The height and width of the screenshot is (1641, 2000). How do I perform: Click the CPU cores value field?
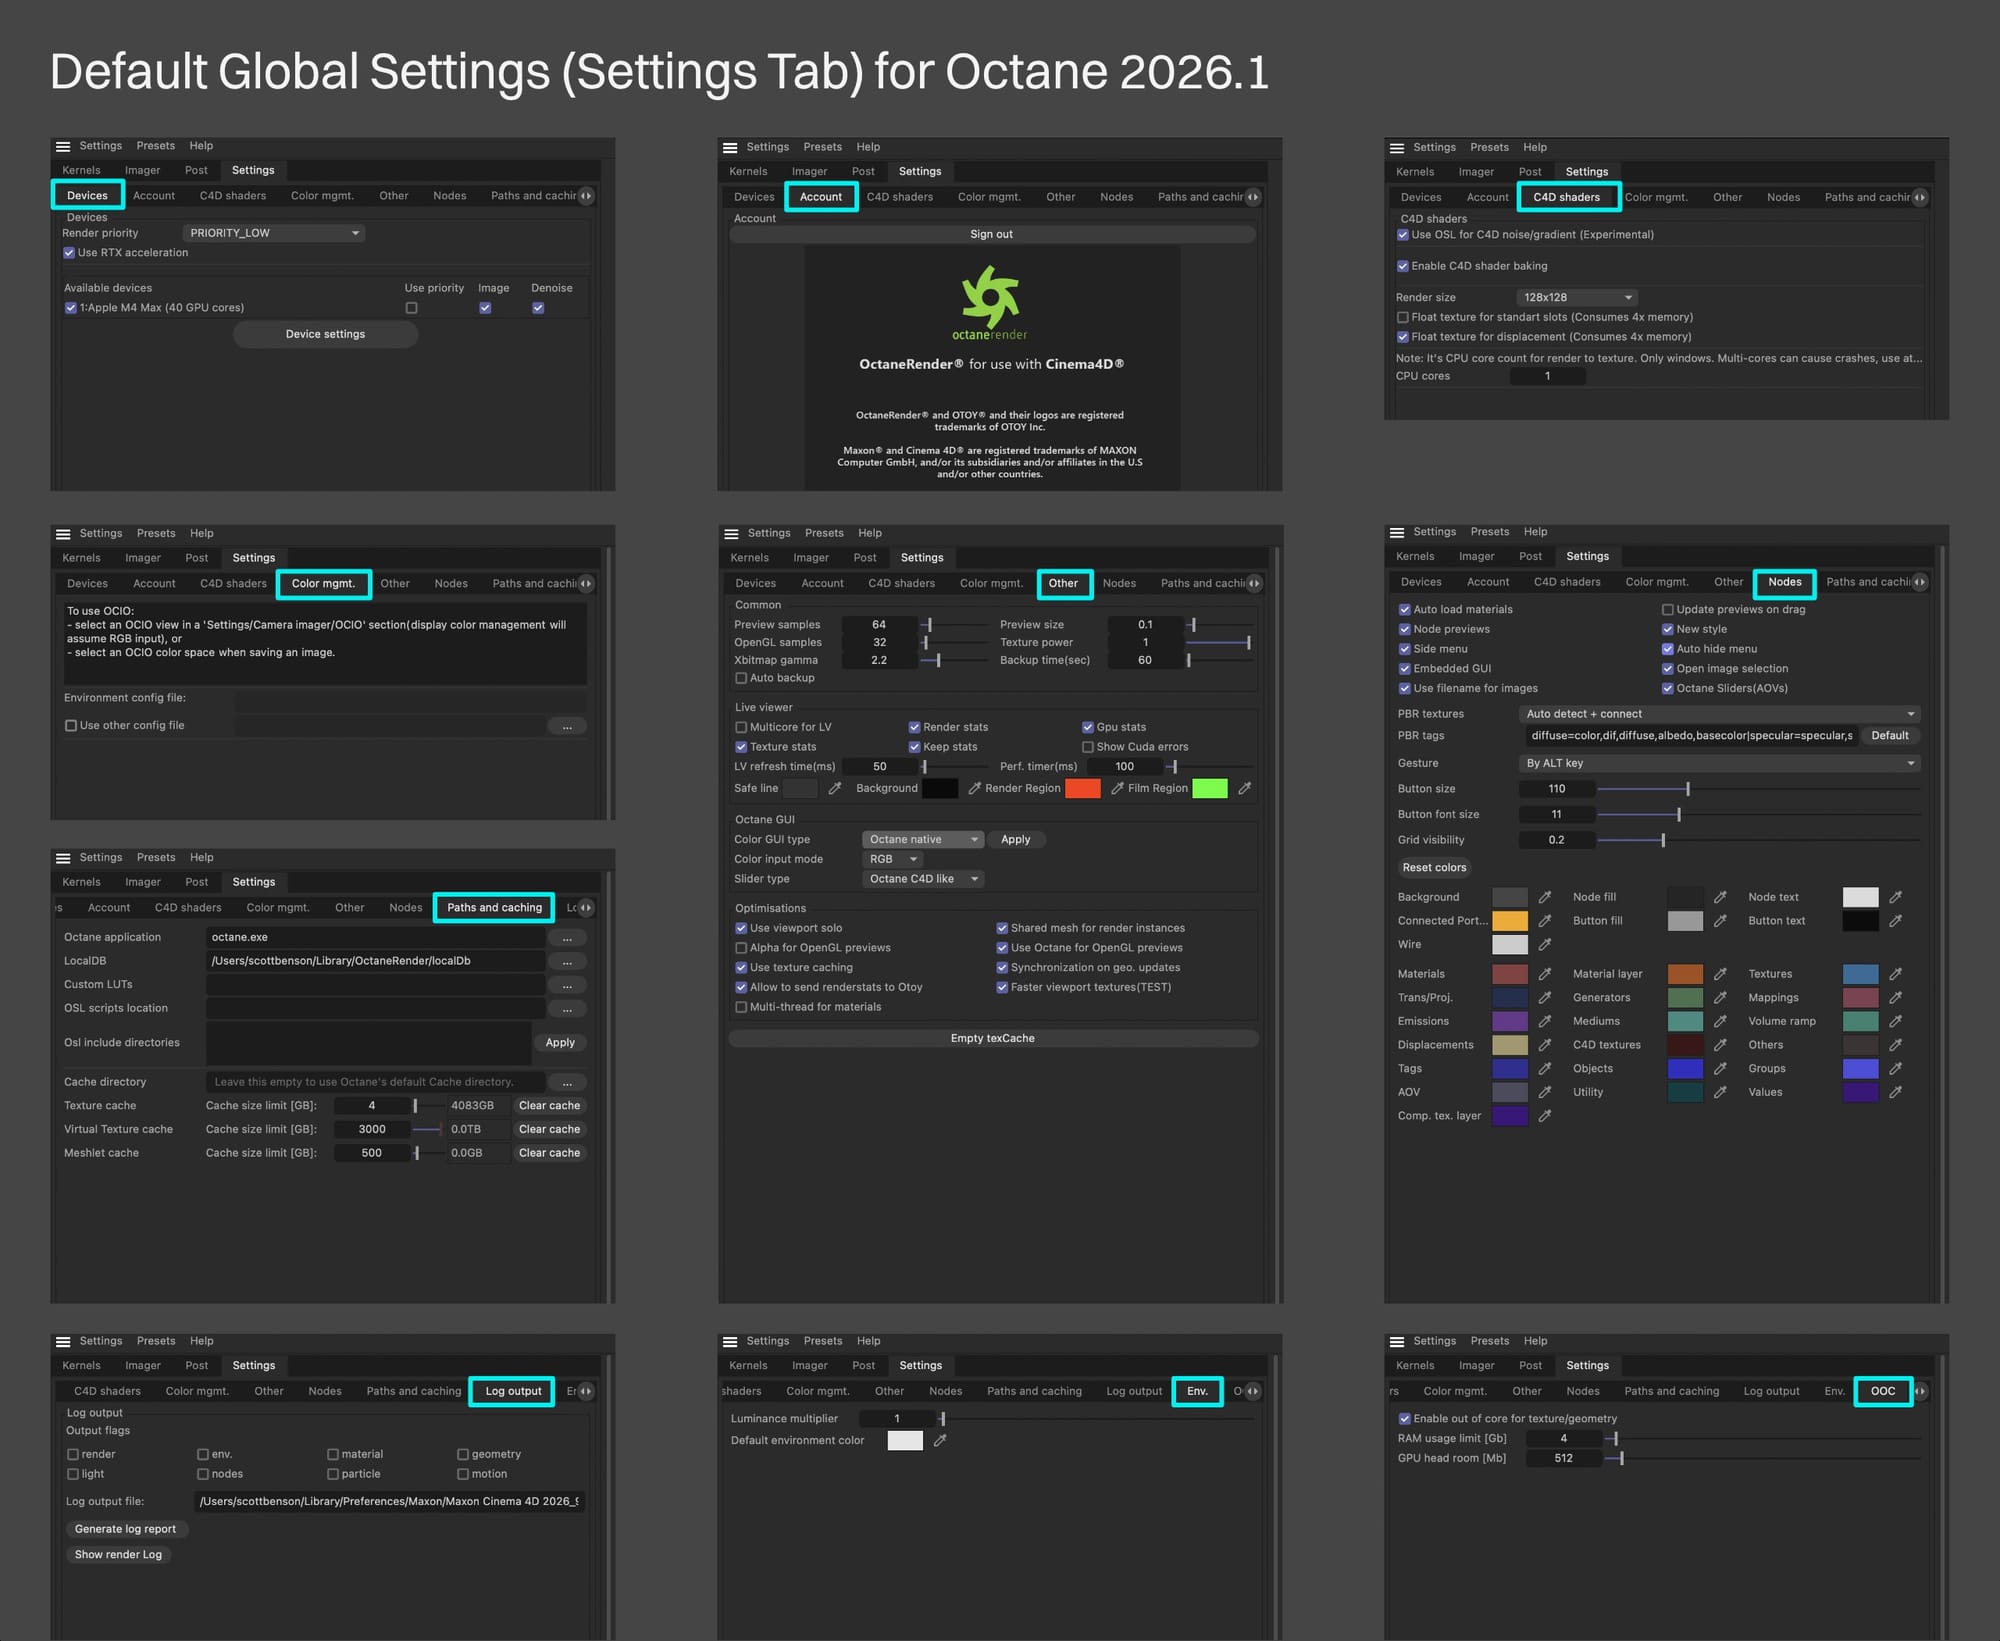[x=1547, y=377]
